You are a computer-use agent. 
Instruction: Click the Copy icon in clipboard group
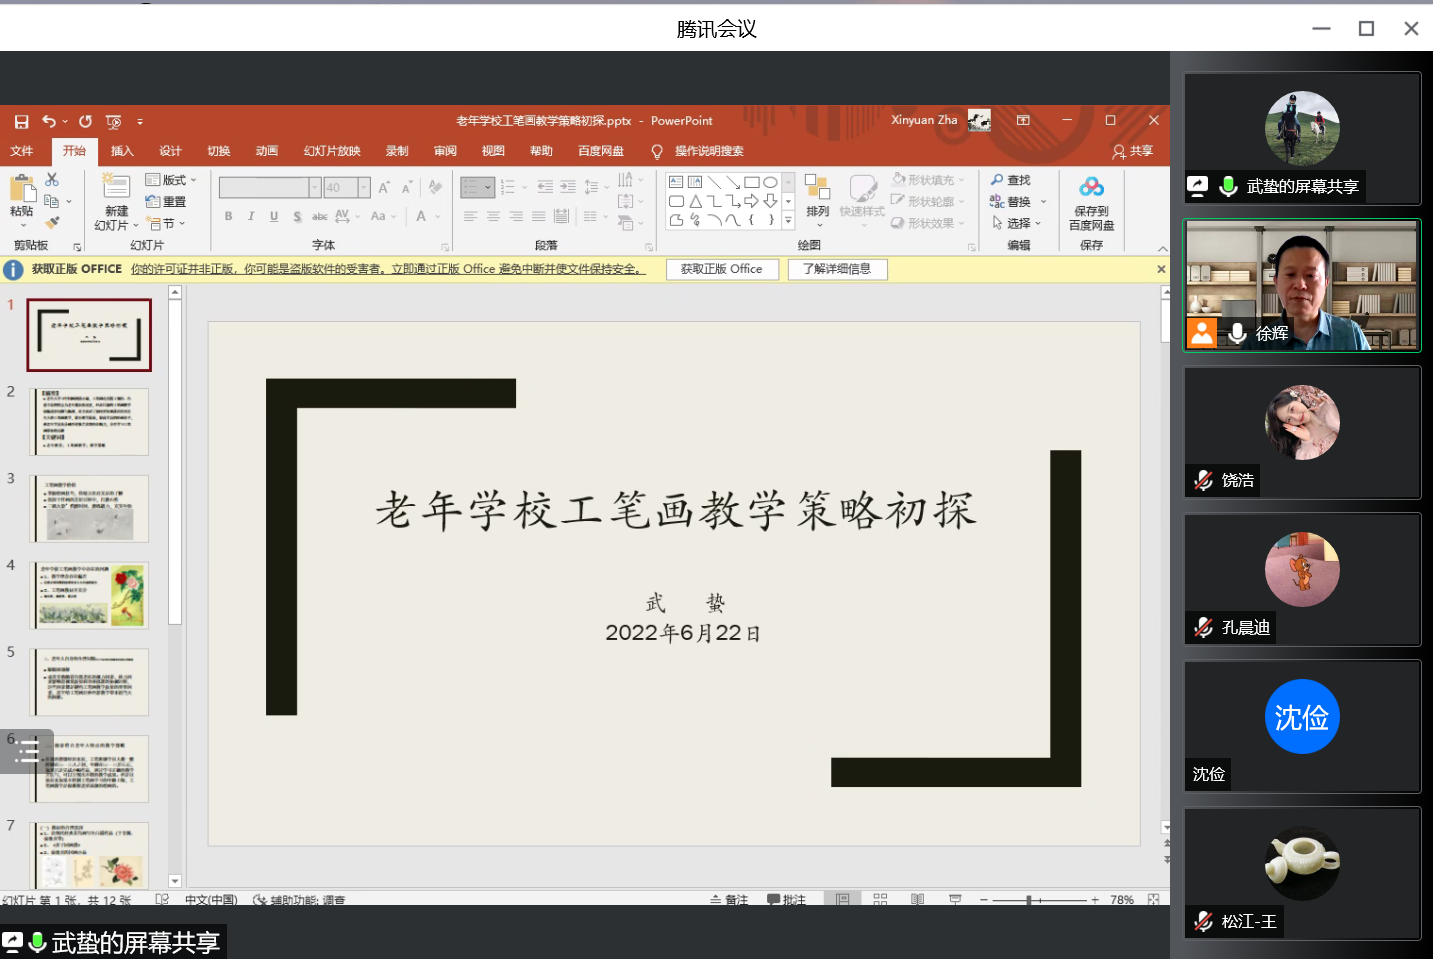click(x=52, y=201)
